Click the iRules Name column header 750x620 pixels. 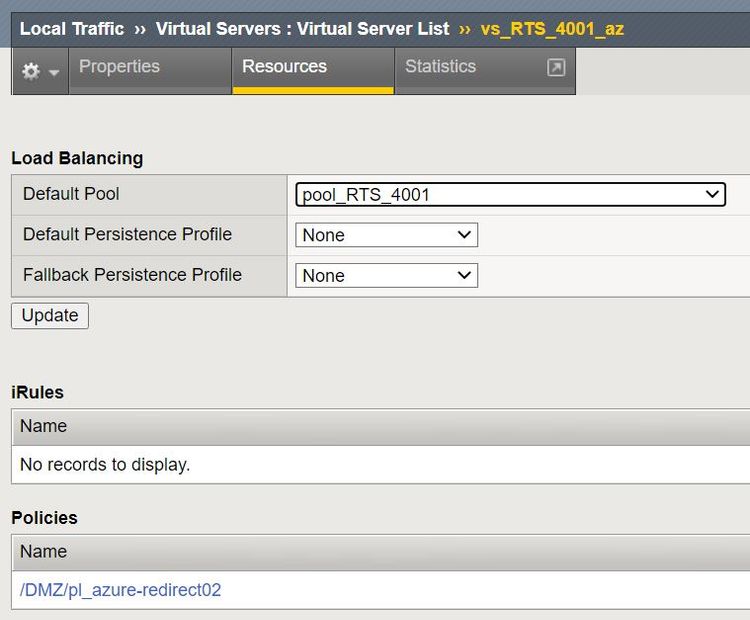(x=44, y=426)
